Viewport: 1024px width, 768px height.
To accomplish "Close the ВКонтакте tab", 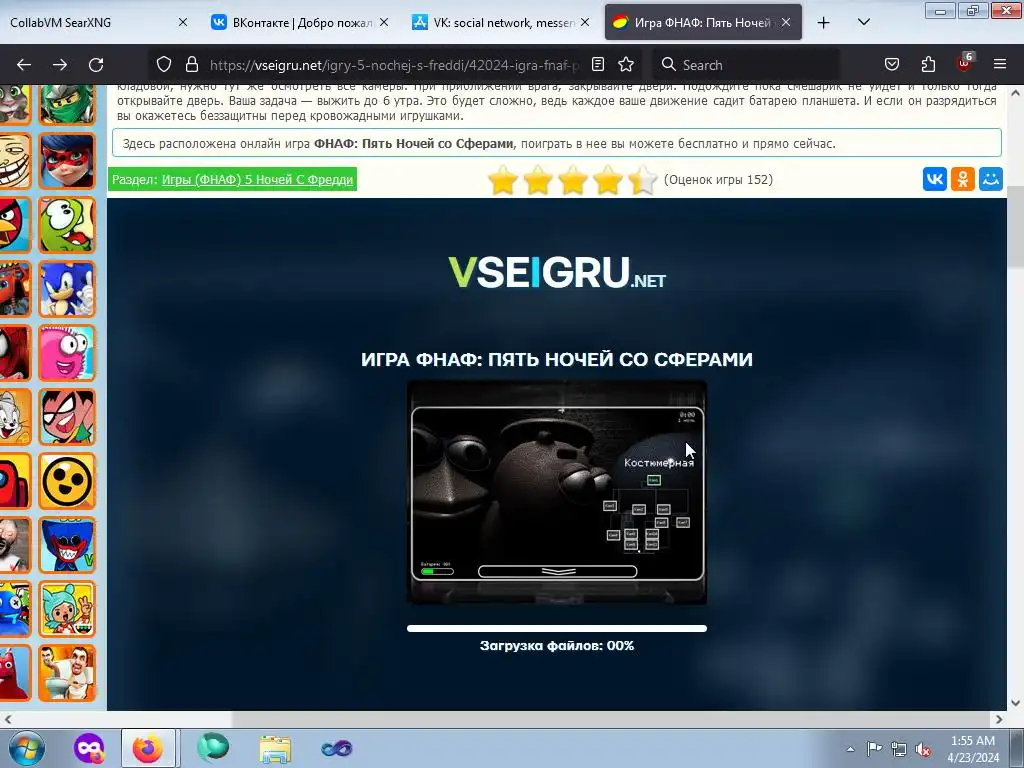I will point(384,22).
